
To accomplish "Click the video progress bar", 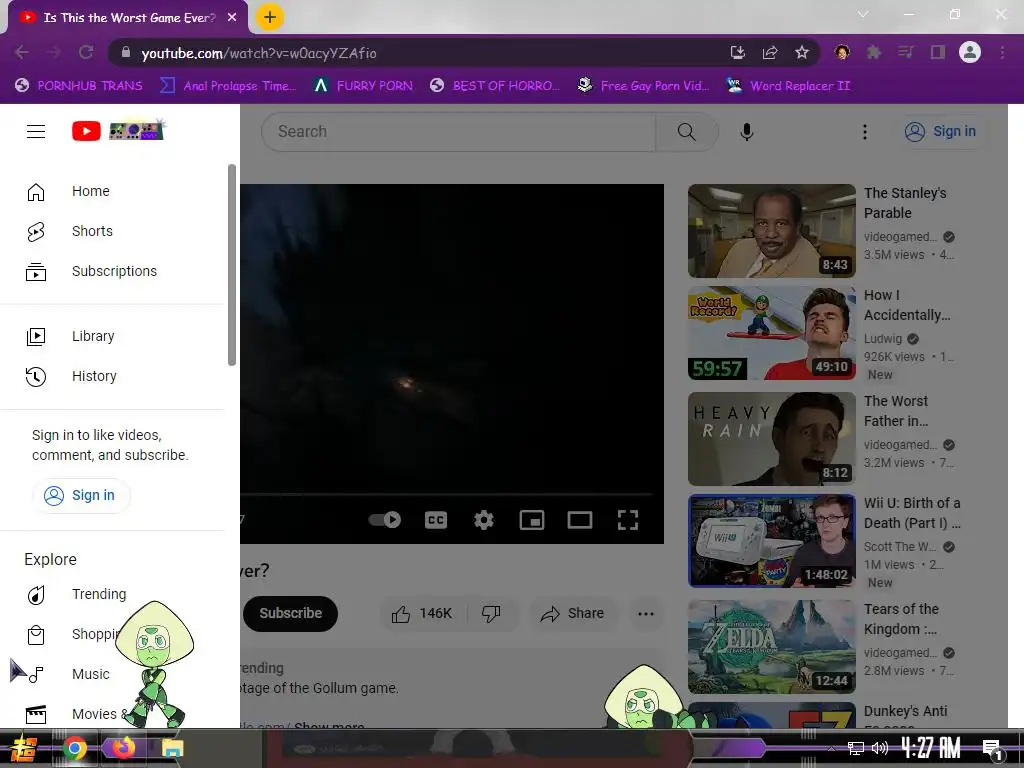I will (x=447, y=494).
